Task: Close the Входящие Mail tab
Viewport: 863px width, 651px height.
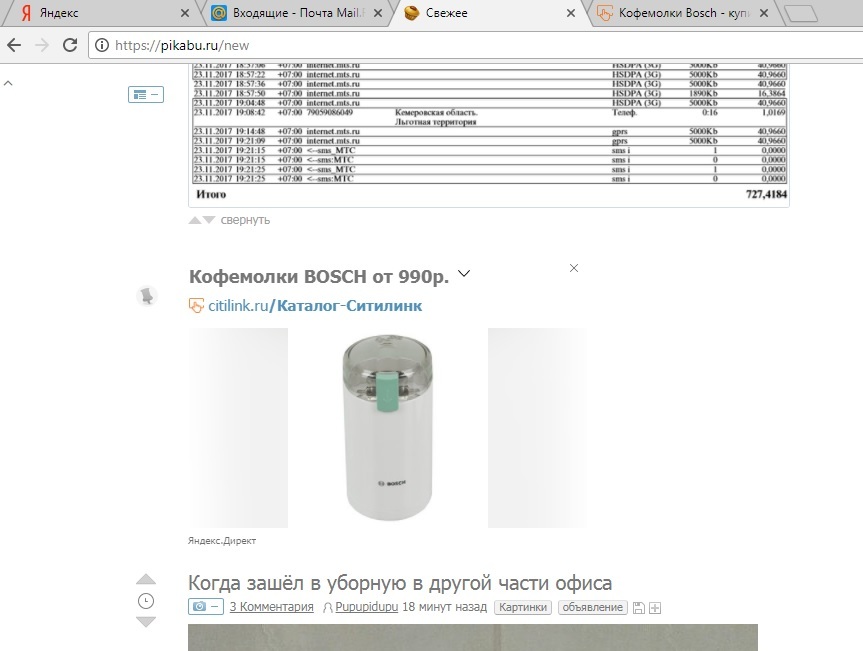Action: point(378,13)
